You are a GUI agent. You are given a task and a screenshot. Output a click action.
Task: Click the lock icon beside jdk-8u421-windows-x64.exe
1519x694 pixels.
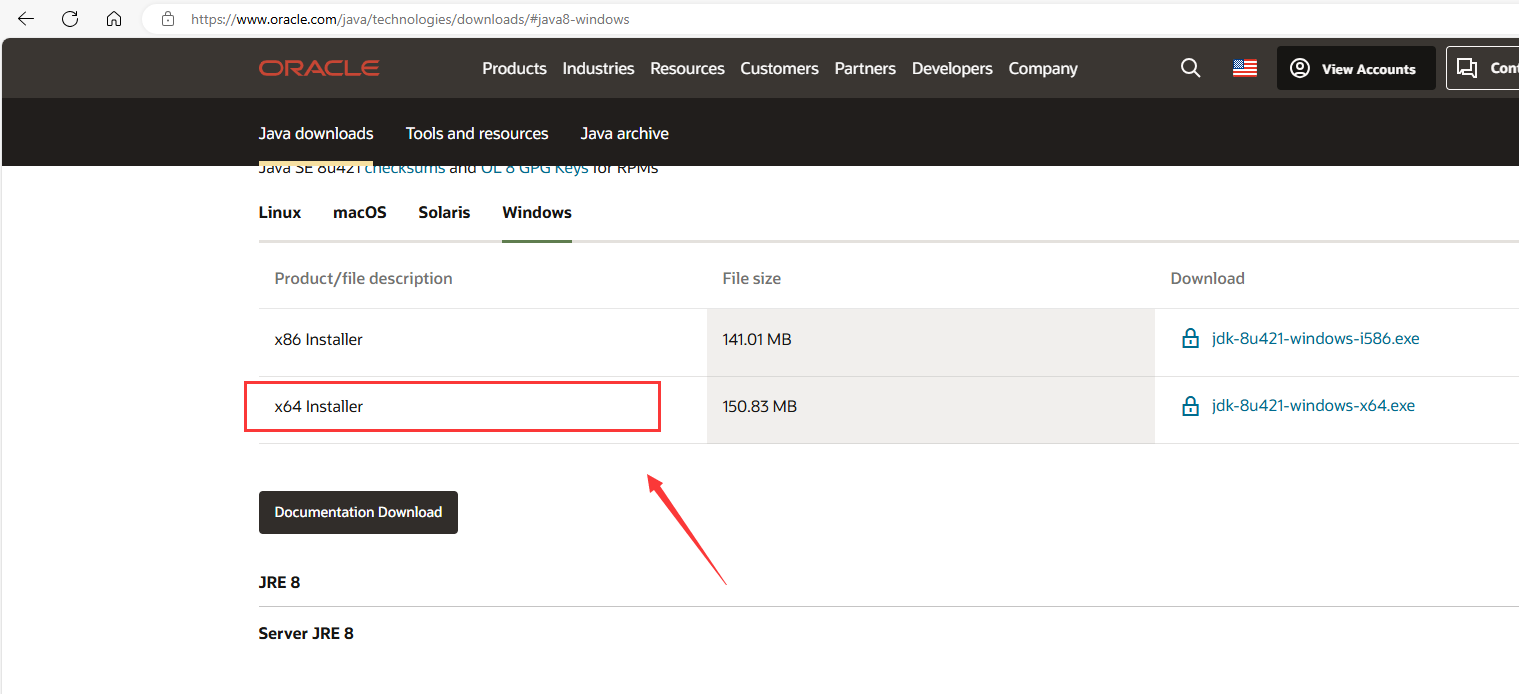tap(1190, 406)
